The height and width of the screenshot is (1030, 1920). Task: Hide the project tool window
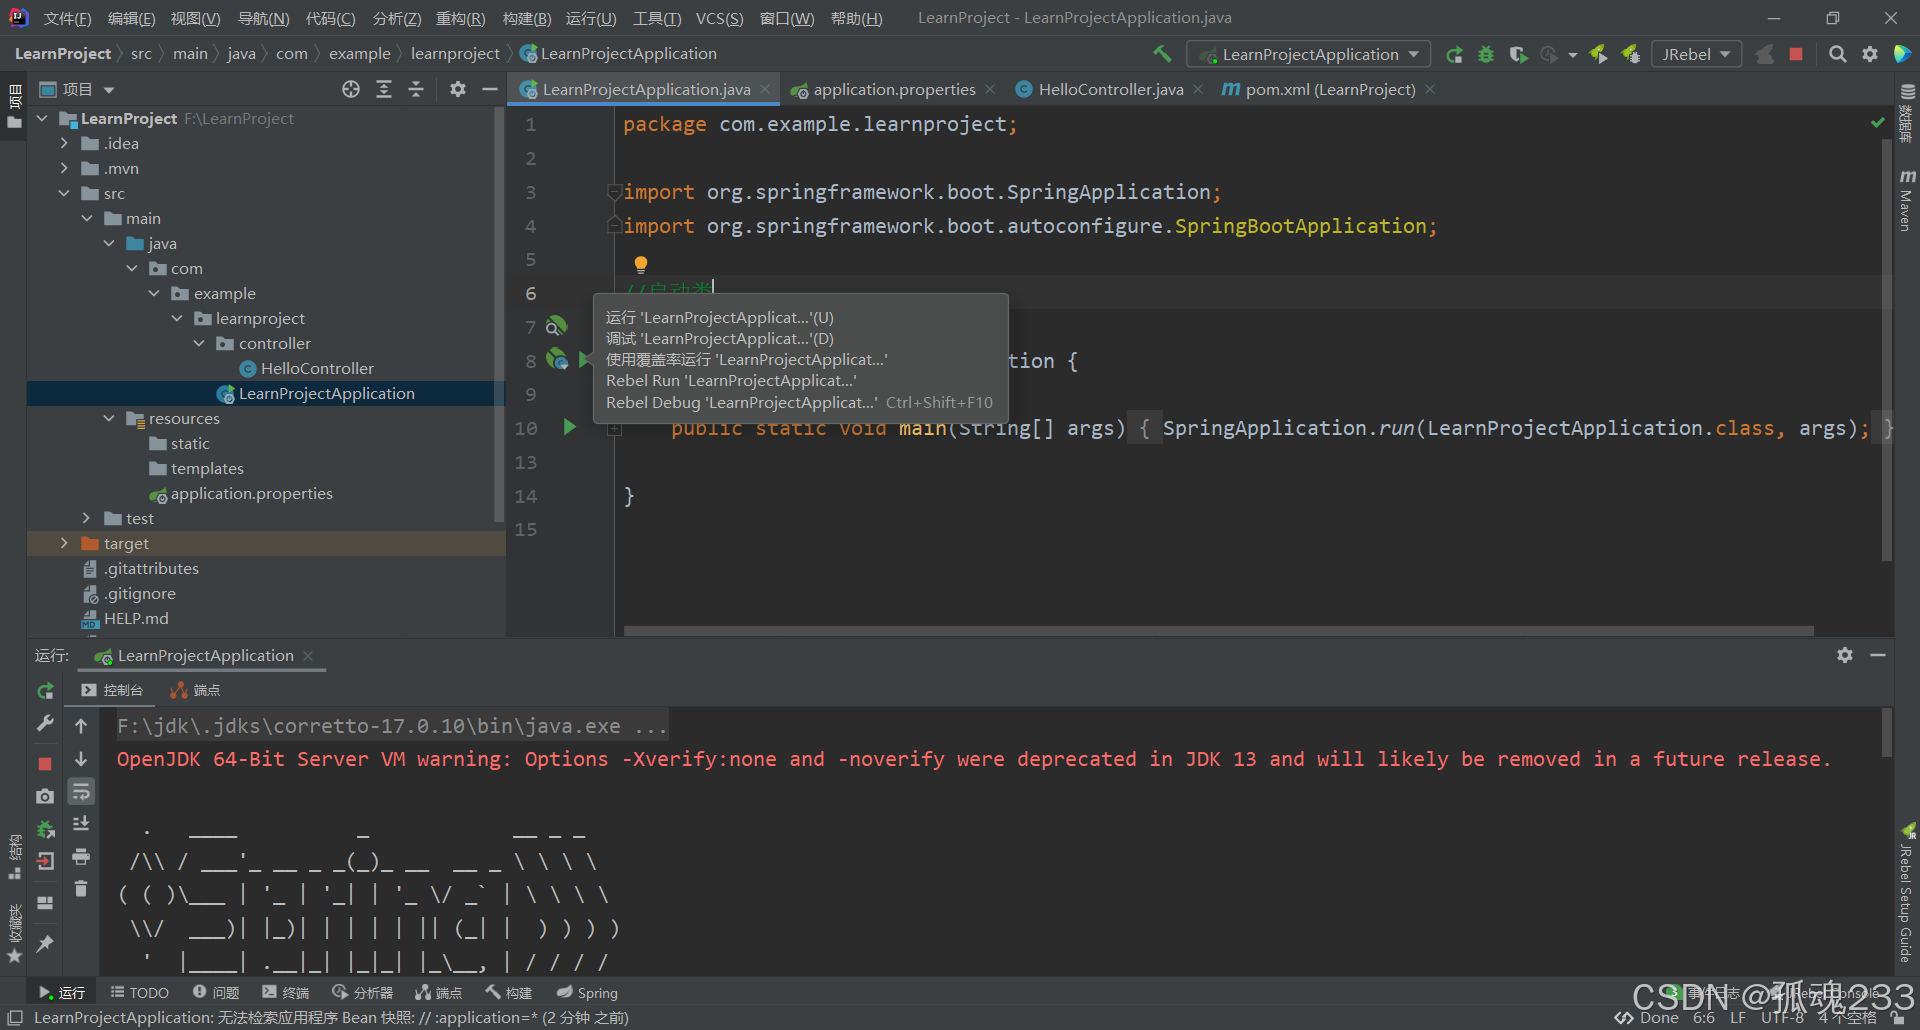490,90
